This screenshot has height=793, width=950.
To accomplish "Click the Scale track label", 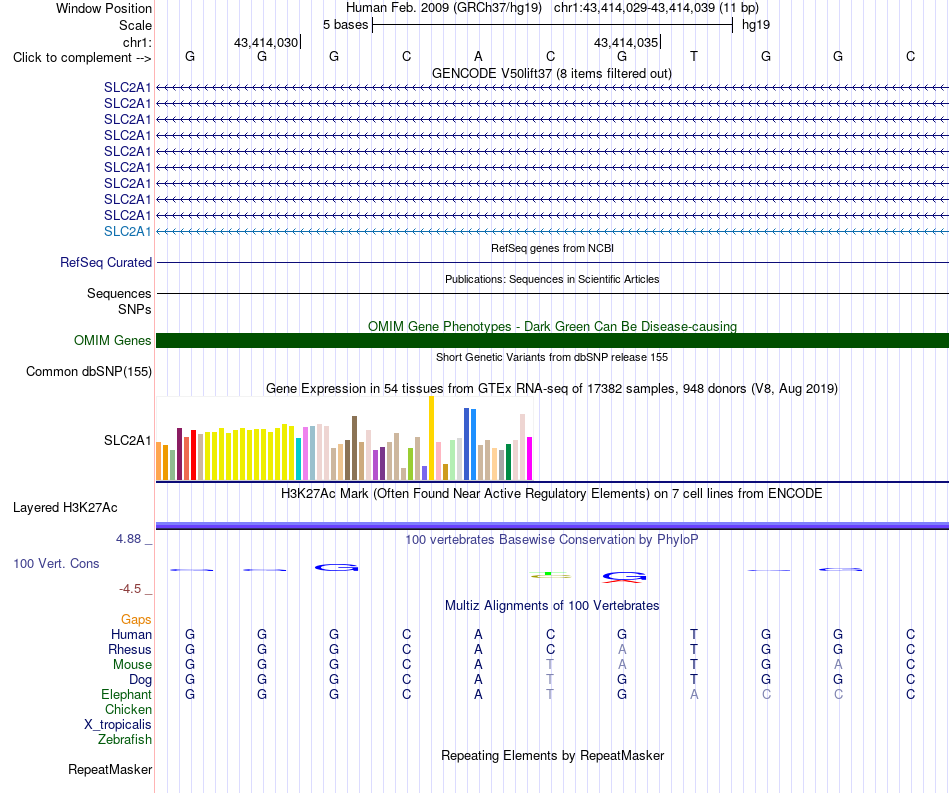I will tap(135, 25).
